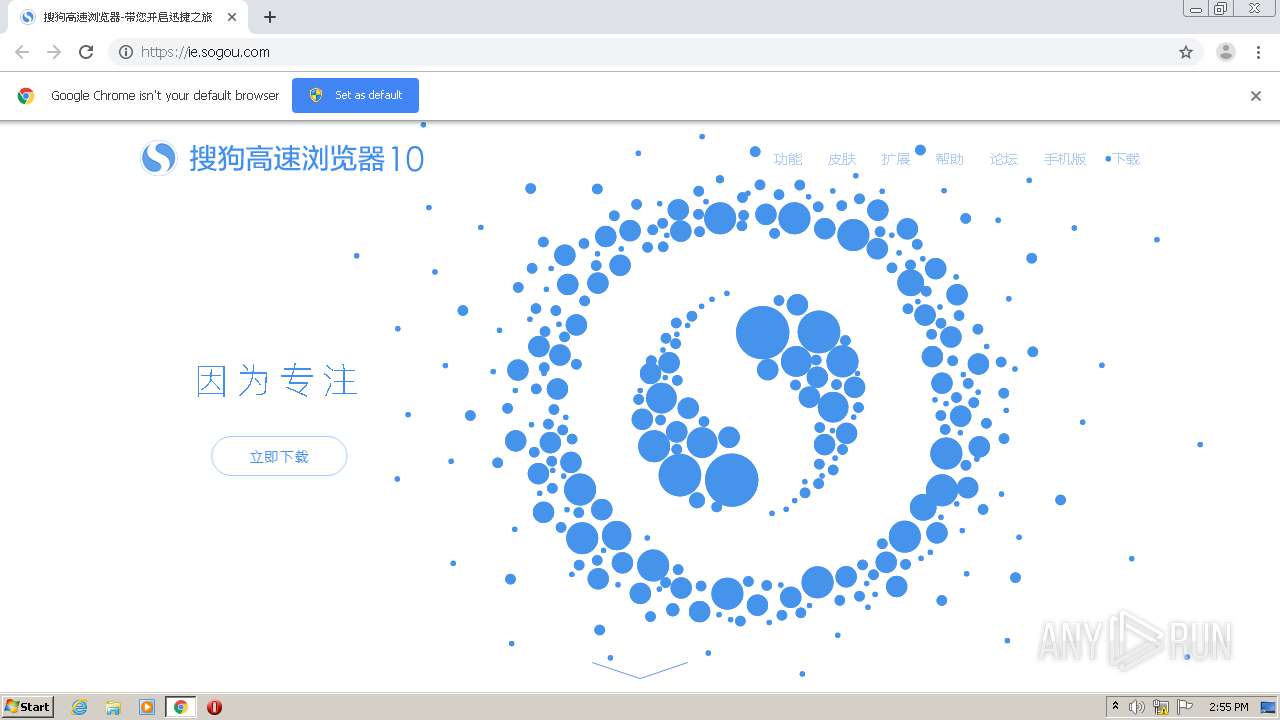Go forward using the browser forward arrow
The image size is (1280, 720).
[x=54, y=52]
